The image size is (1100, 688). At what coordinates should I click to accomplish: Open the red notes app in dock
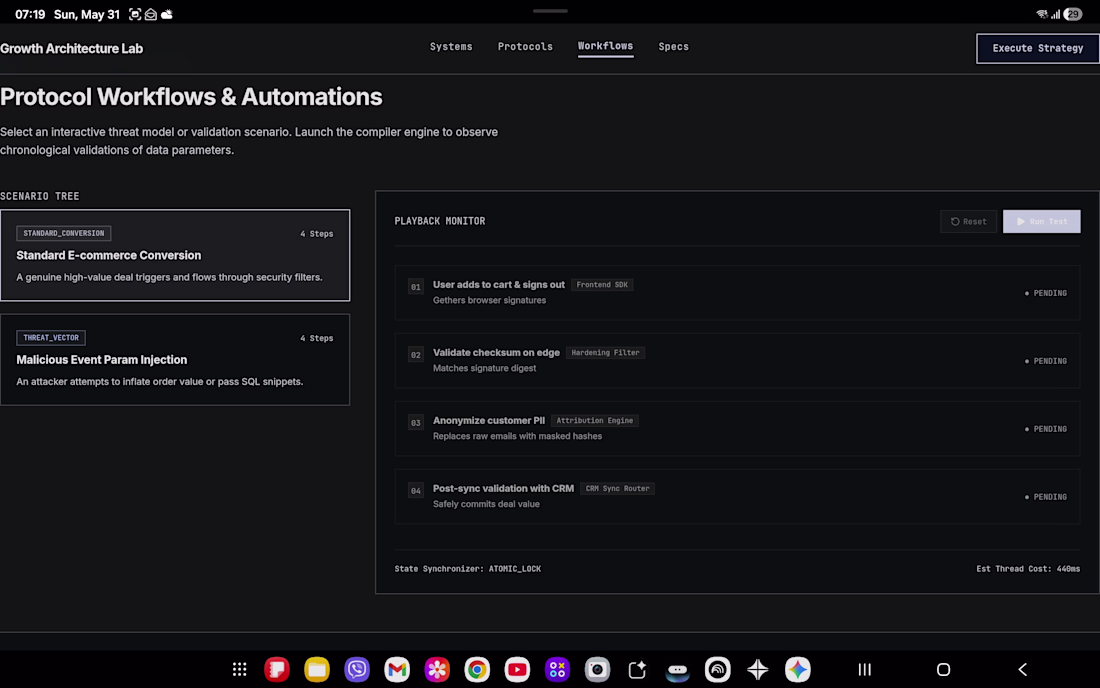(x=276, y=670)
